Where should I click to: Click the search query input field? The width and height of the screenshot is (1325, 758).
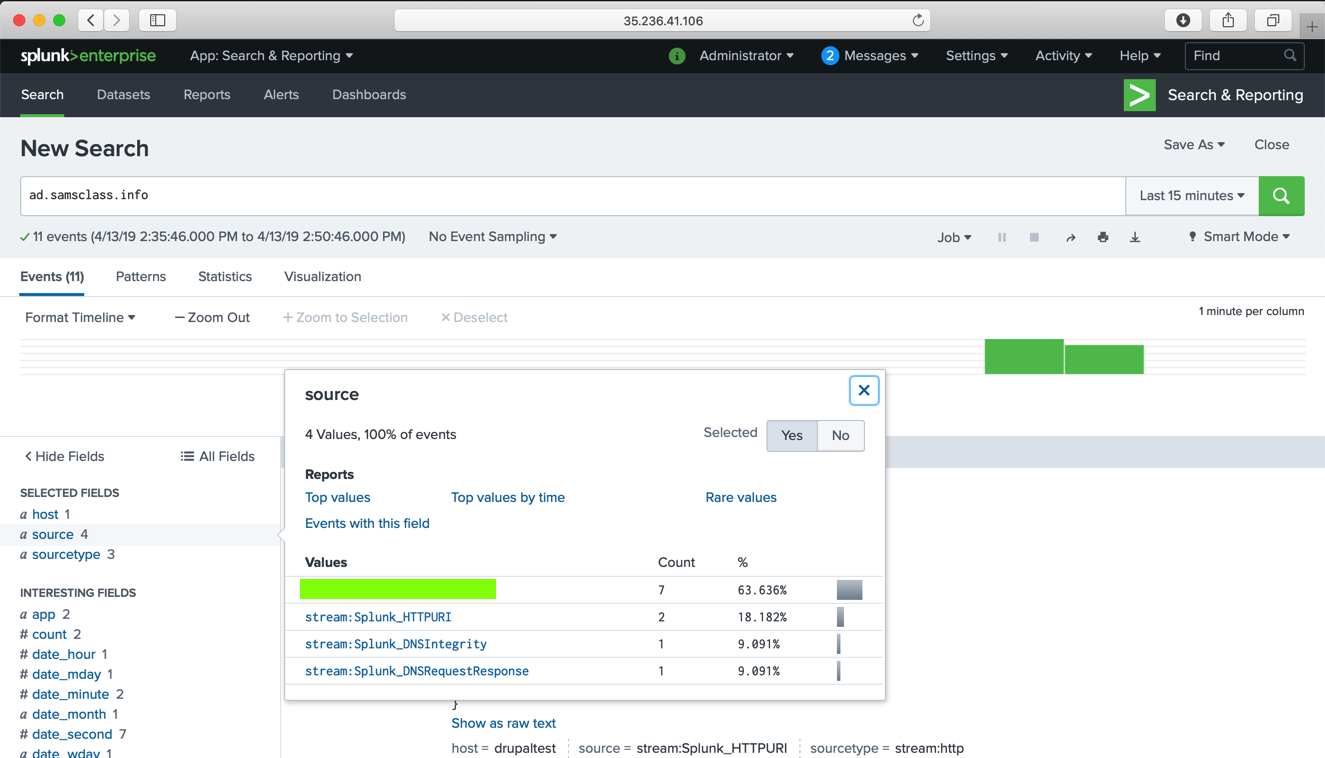click(x=573, y=196)
